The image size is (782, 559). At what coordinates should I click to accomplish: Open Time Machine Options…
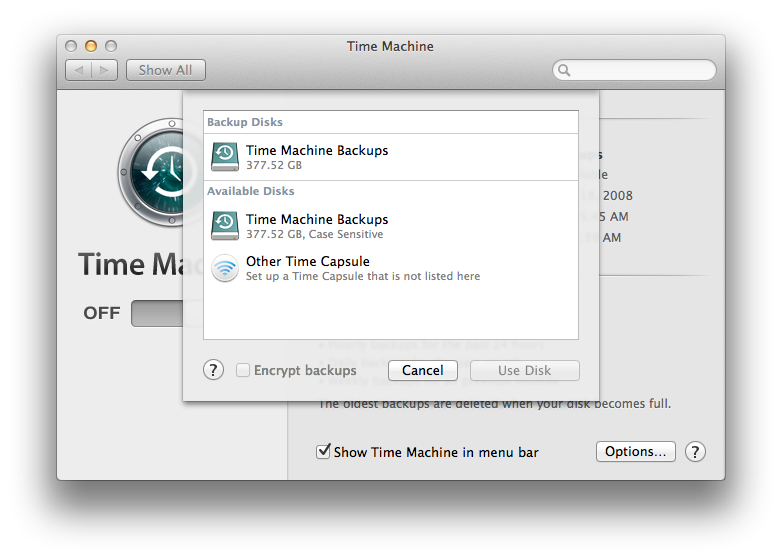(636, 452)
